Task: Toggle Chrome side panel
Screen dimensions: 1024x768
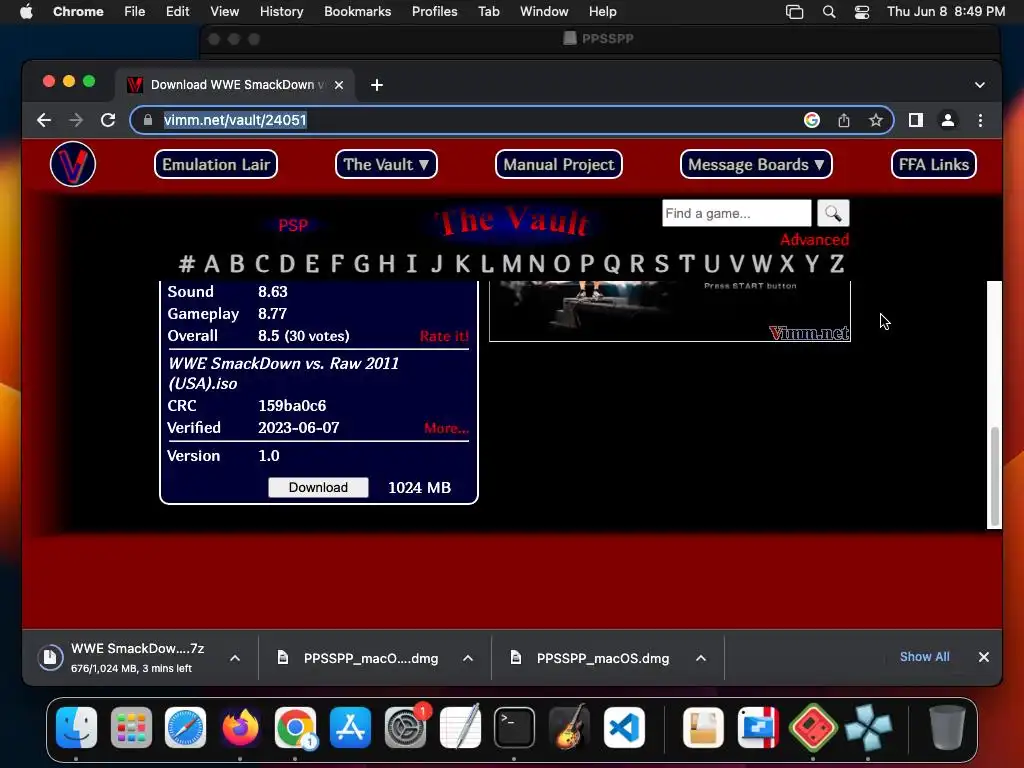Action: click(916, 120)
